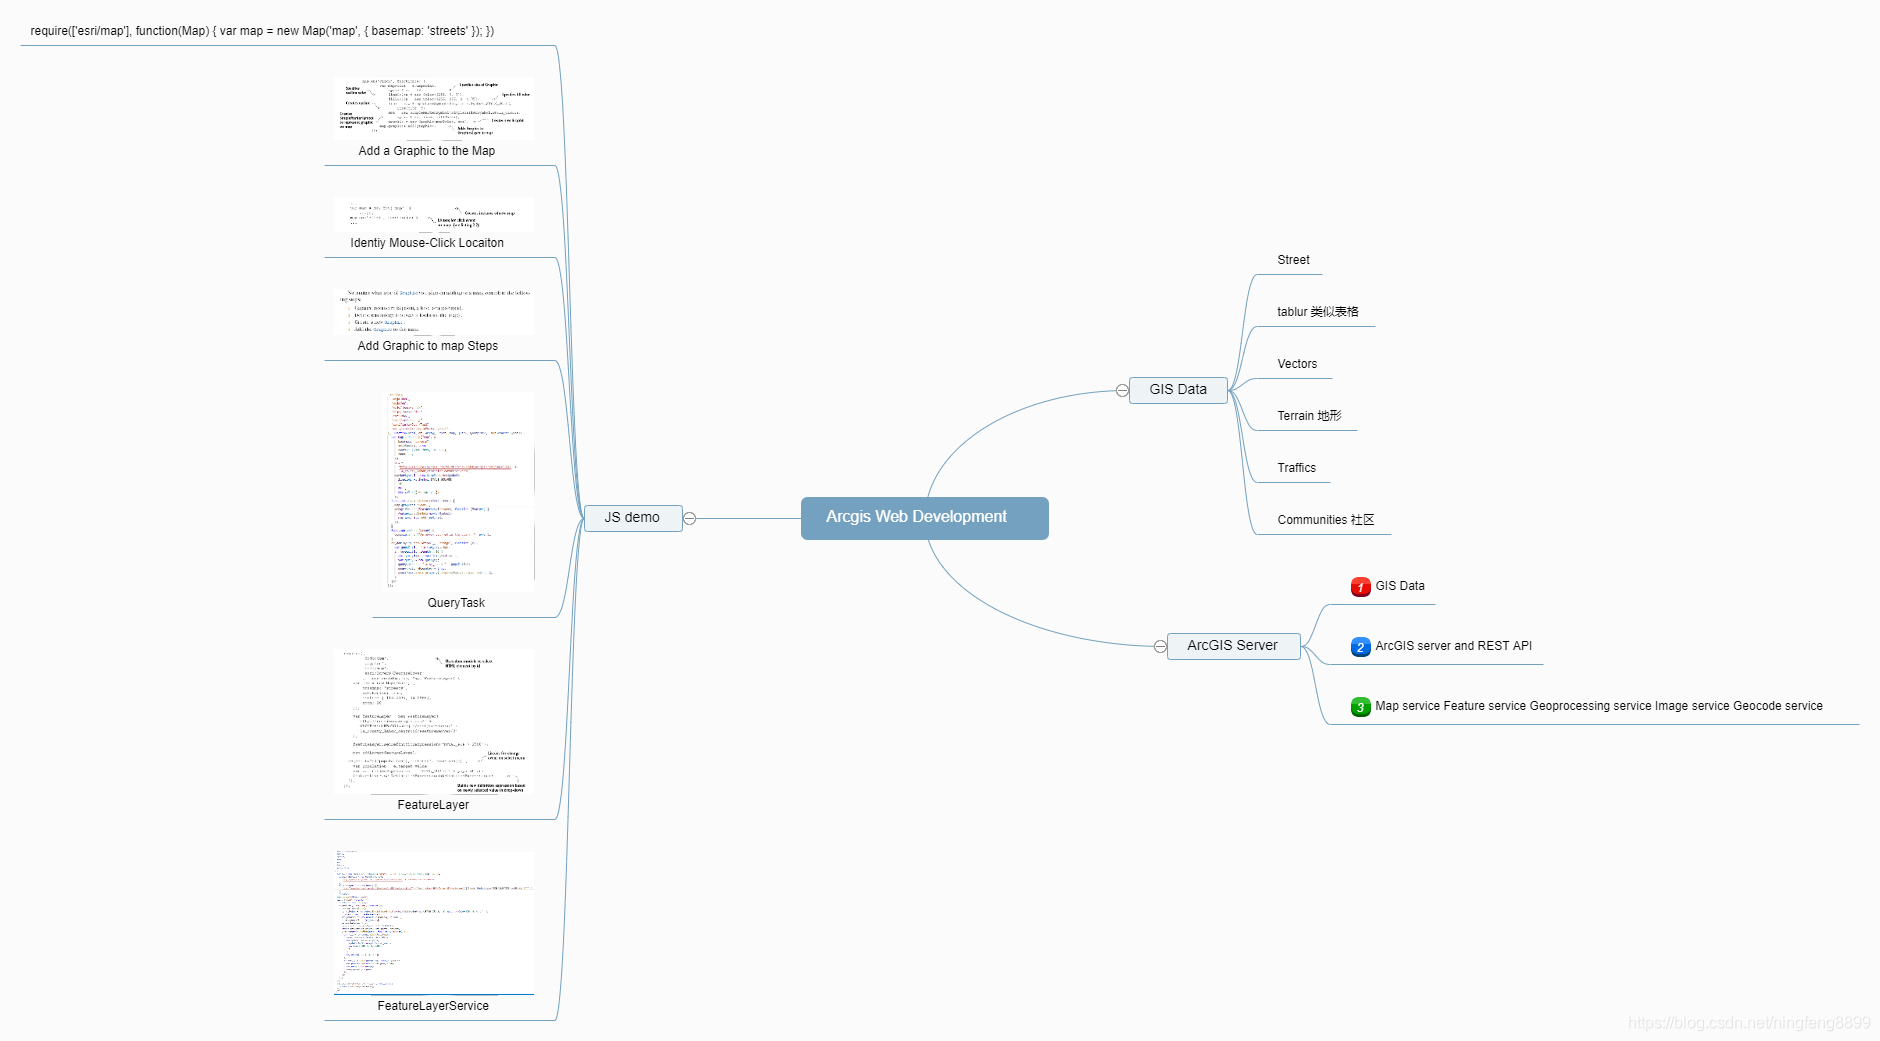This screenshot has height=1041, width=1880.
Task: Select the GIS Data branch node
Action: pyautogui.click(x=1178, y=390)
